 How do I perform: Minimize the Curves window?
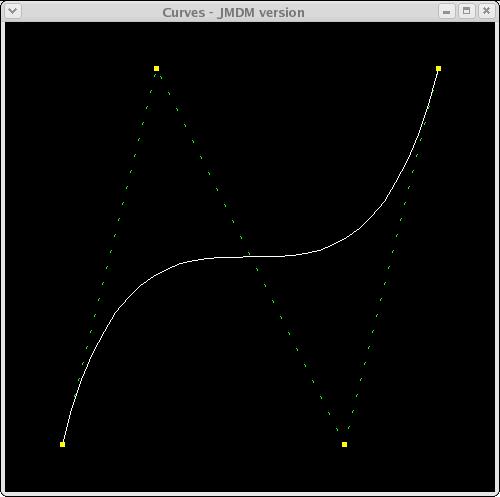[447, 12]
